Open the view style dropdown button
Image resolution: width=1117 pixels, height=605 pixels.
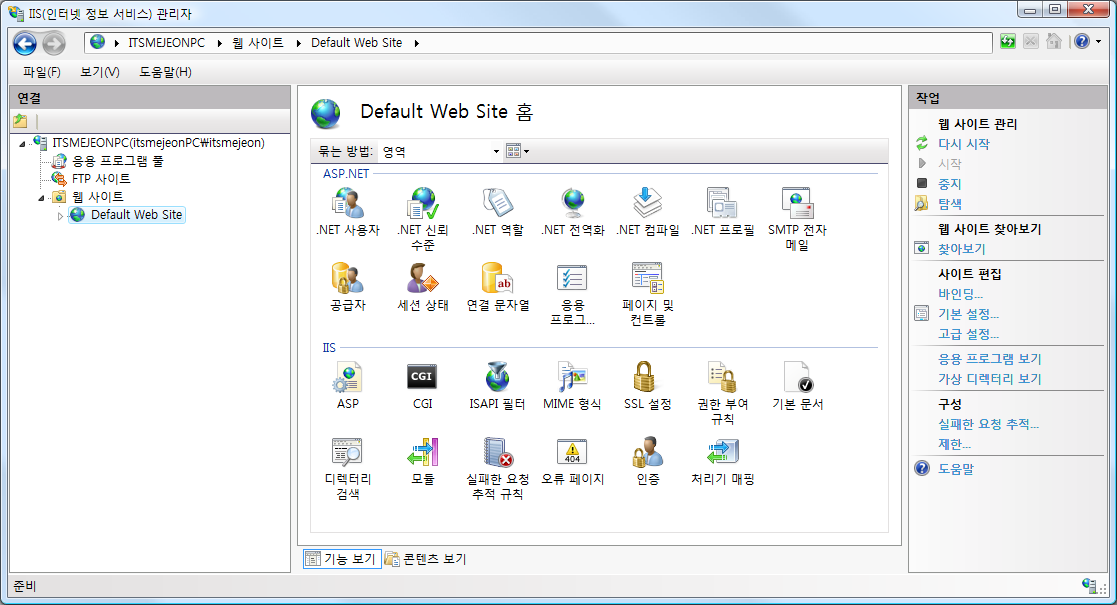point(517,151)
